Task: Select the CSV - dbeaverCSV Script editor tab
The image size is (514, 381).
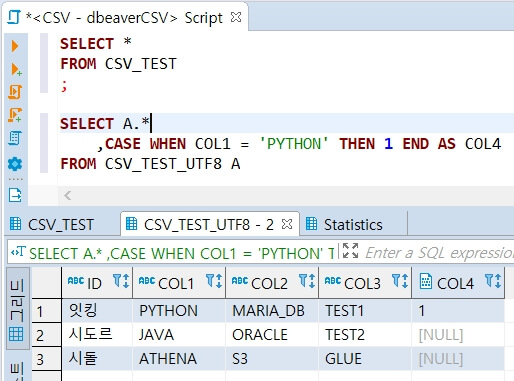Action: pyautogui.click(x=124, y=18)
